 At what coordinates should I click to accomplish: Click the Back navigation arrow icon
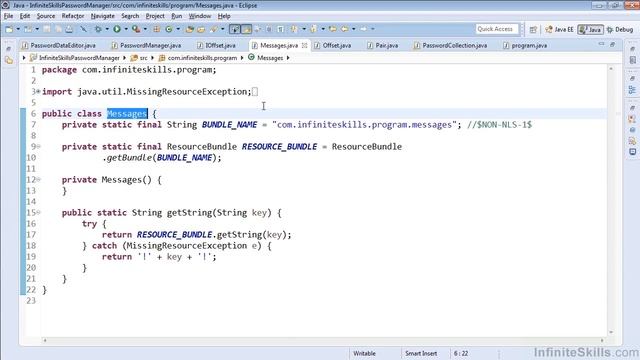(345, 29)
